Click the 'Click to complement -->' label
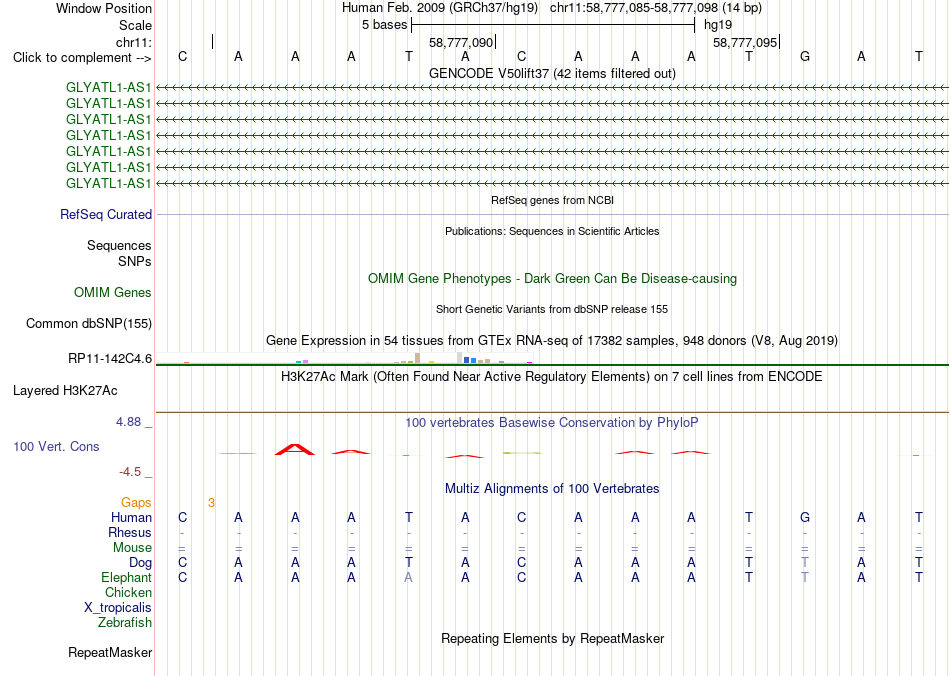The width and height of the screenshot is (950, 676). (82, 58)
